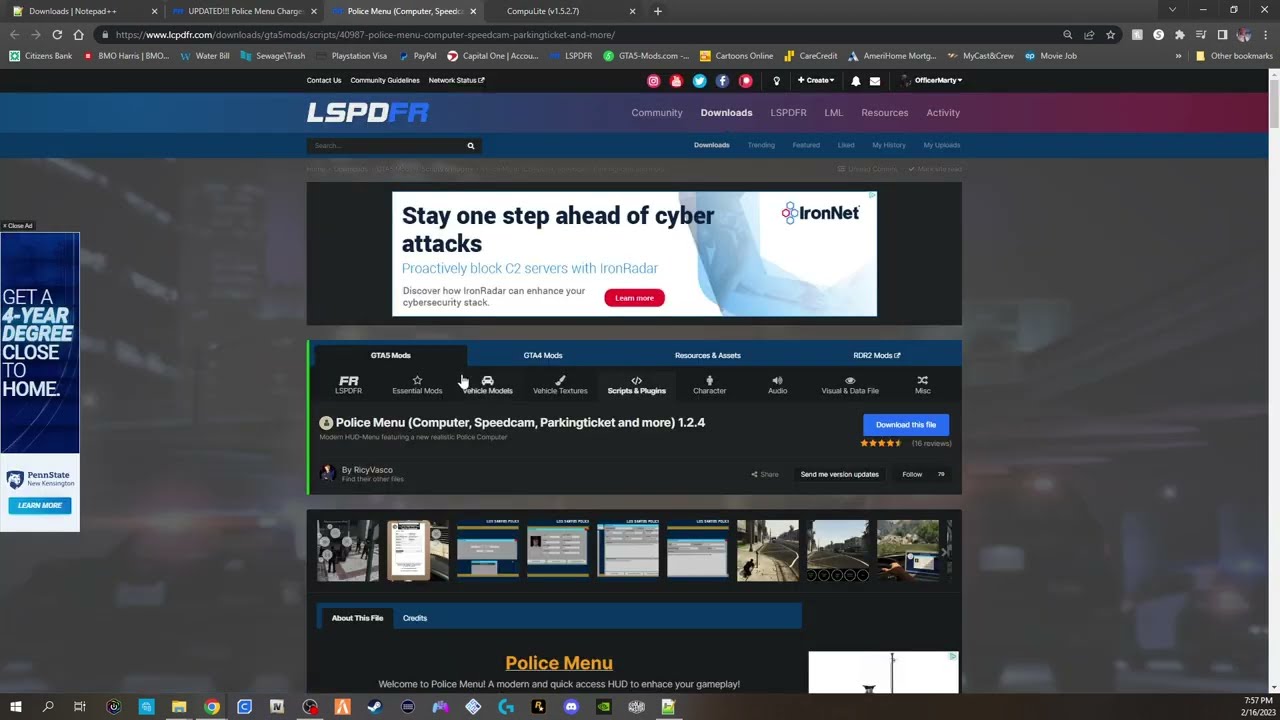Select the Character category icon
Screen dimensions: 1280x720
pos(709,385)
